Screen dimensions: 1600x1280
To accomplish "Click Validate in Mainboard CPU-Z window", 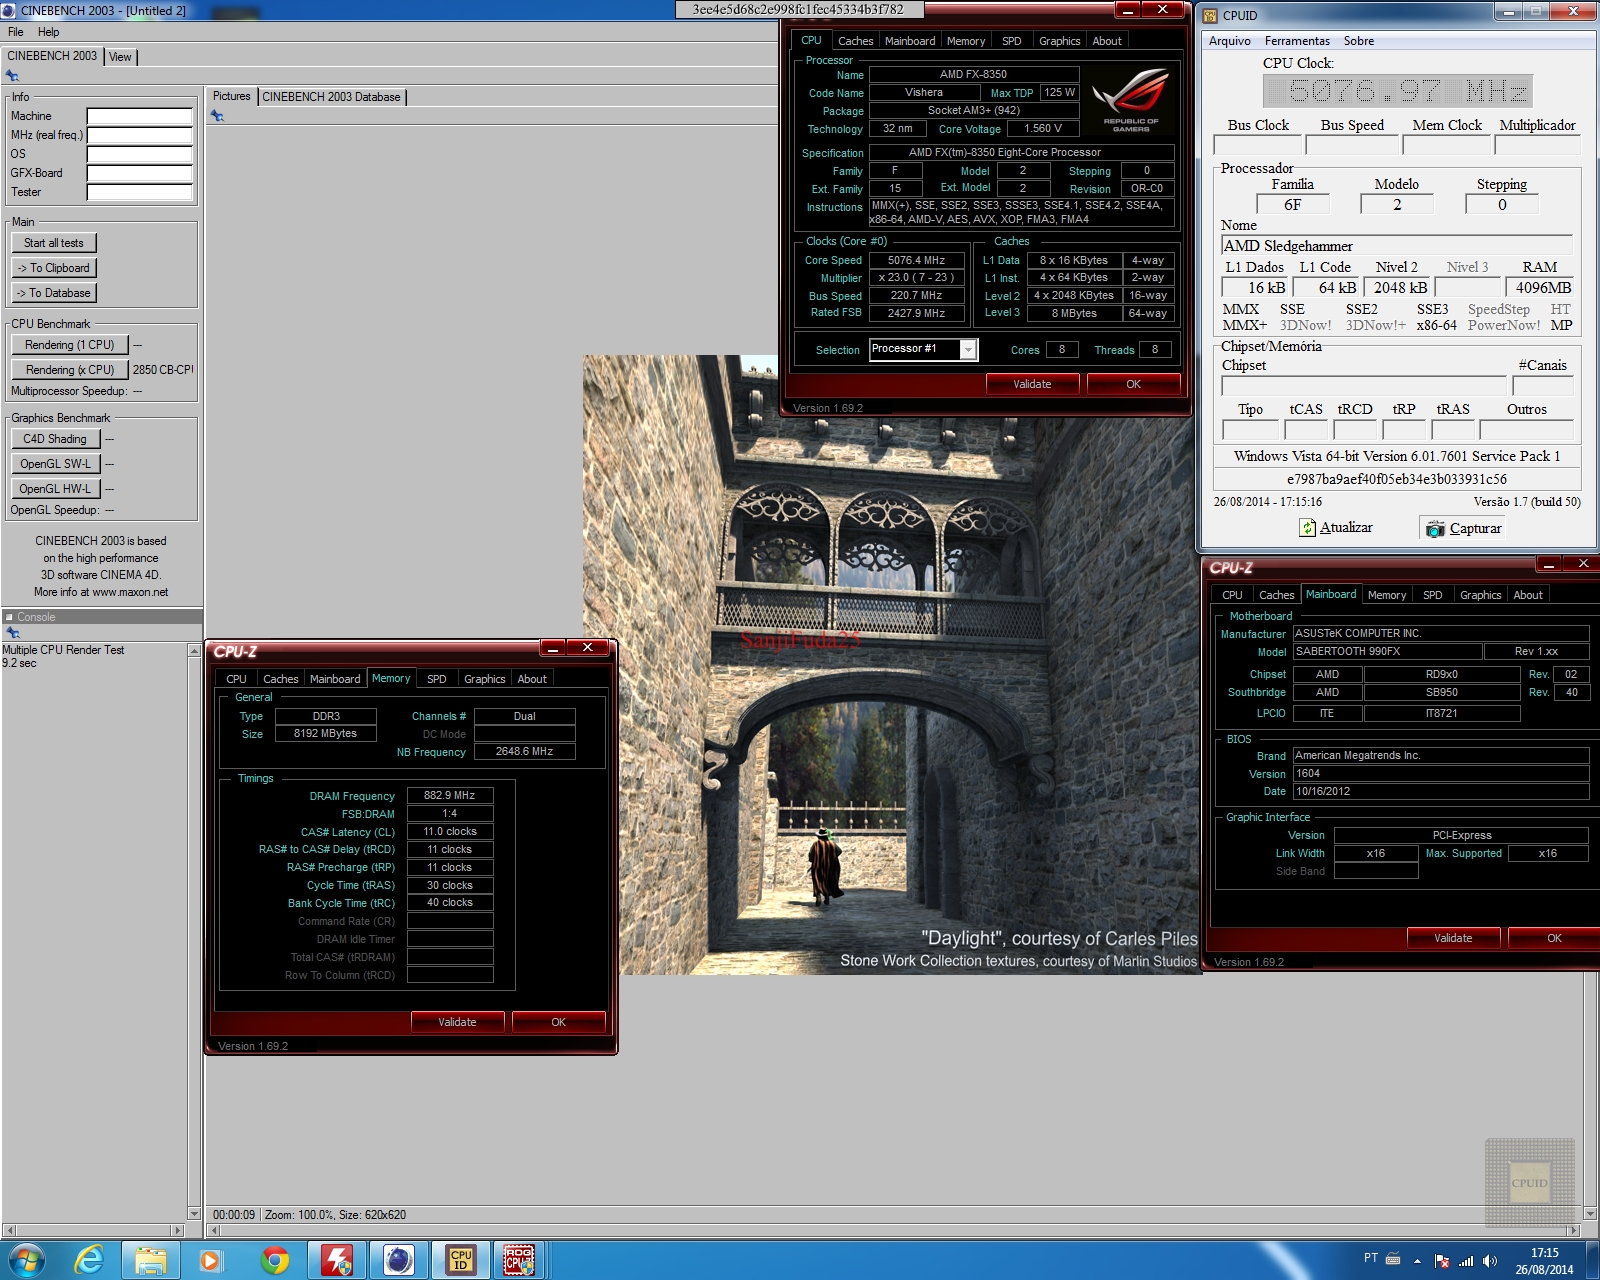I will (1453, 938).
